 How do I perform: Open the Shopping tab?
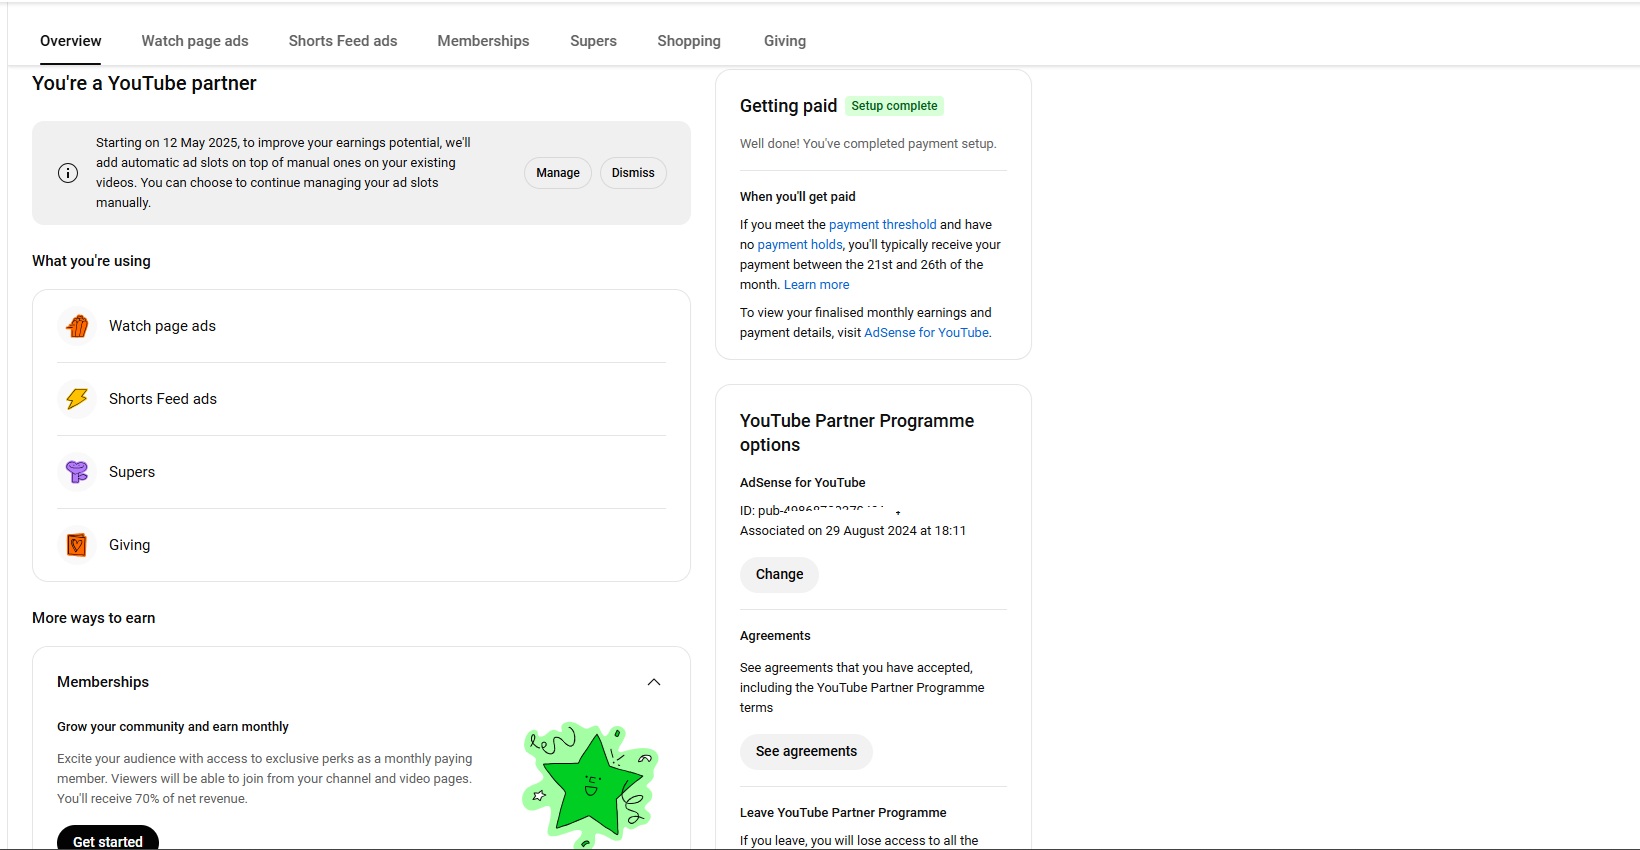point(689,41)
